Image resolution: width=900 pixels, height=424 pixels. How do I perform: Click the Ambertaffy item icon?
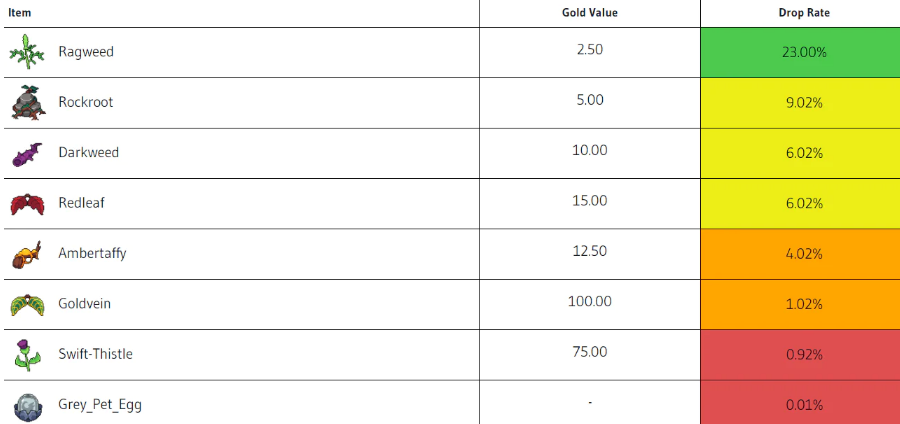tap(27, 254)
